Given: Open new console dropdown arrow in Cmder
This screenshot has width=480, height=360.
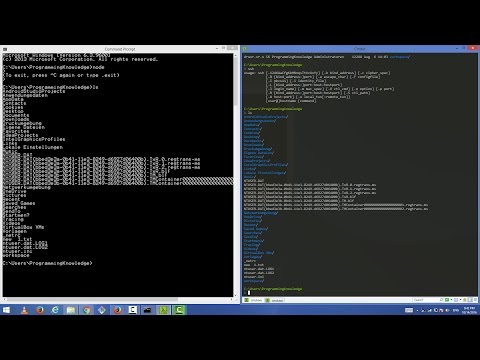Looking at the screenshot, I should 451,300.
